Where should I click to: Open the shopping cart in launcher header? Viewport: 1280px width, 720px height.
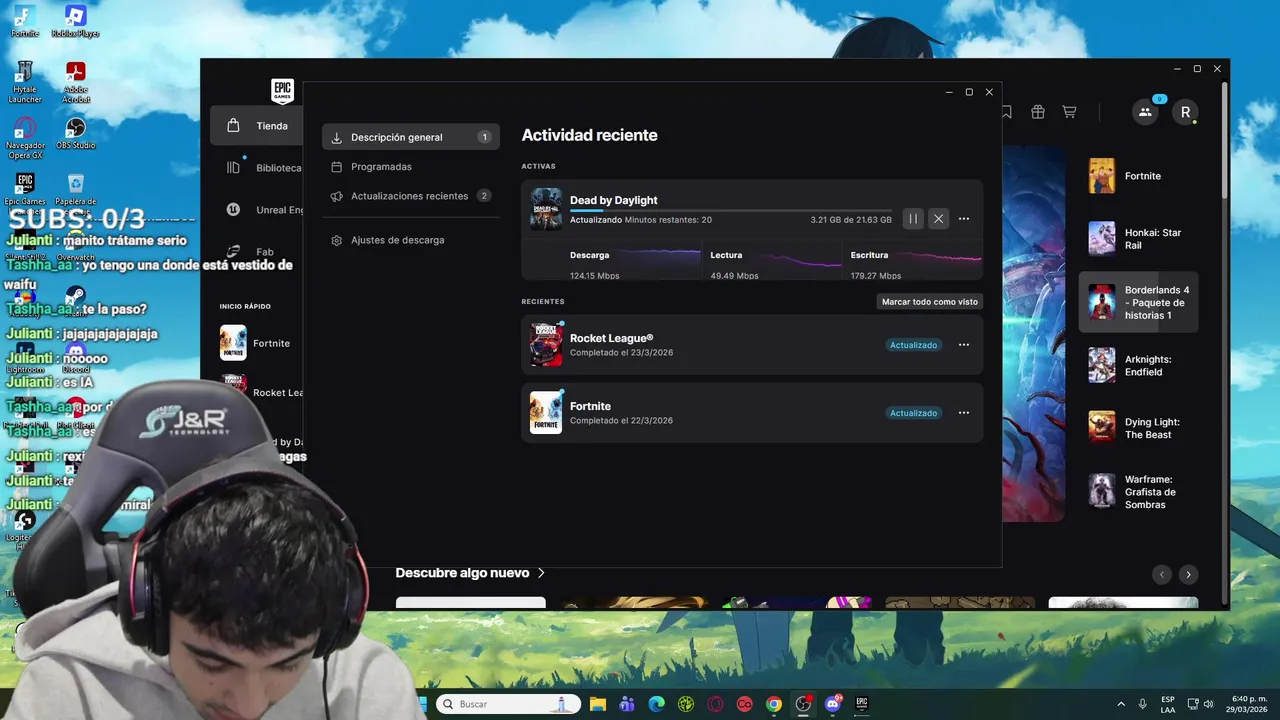coord(1069,112)
